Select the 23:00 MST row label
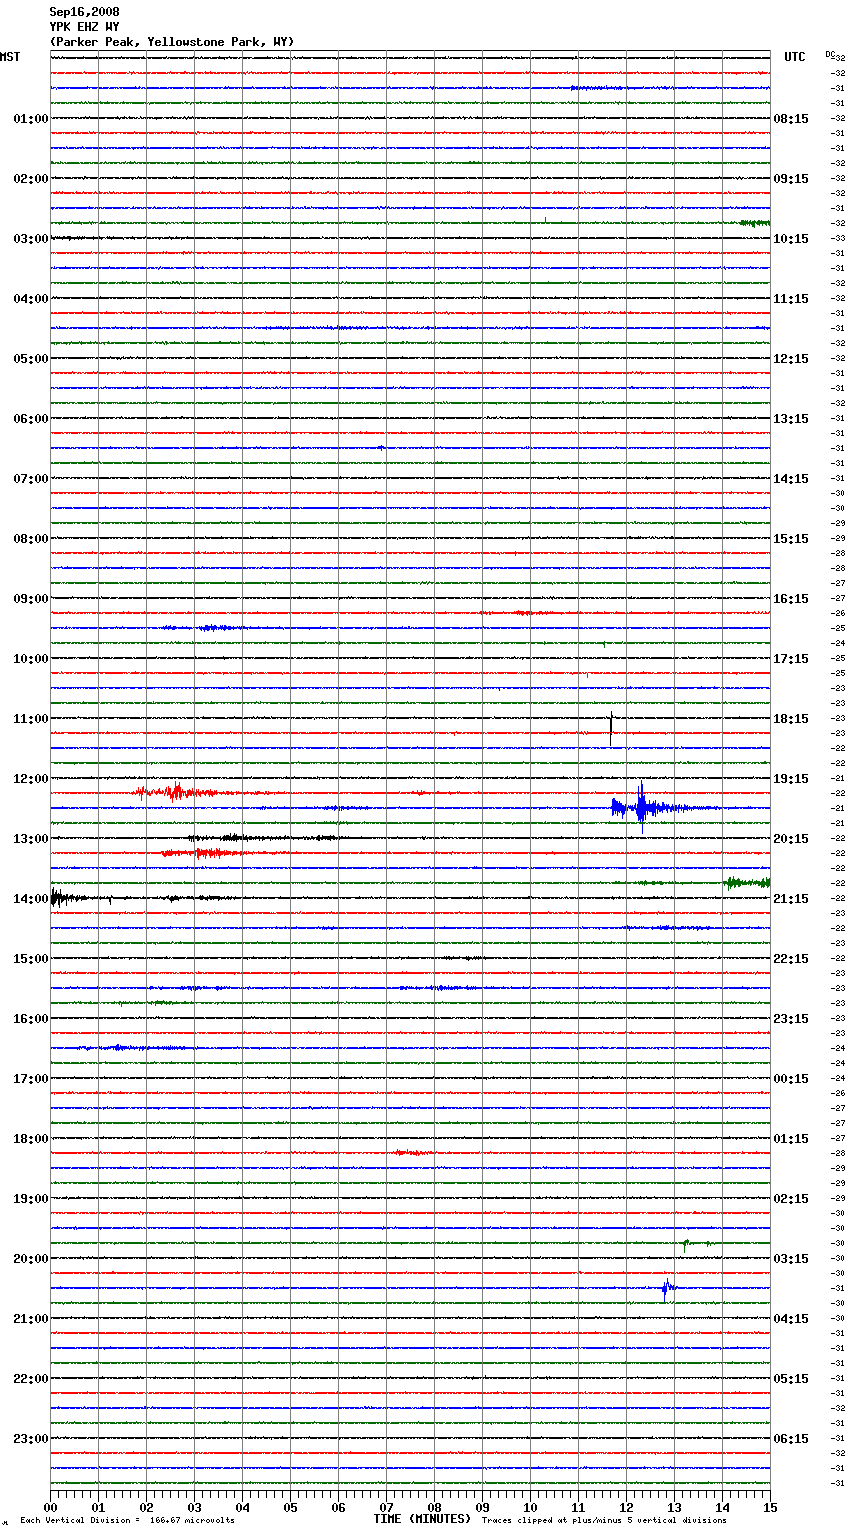Viewport: 850px width, 1534px height. coord(31,1439)
